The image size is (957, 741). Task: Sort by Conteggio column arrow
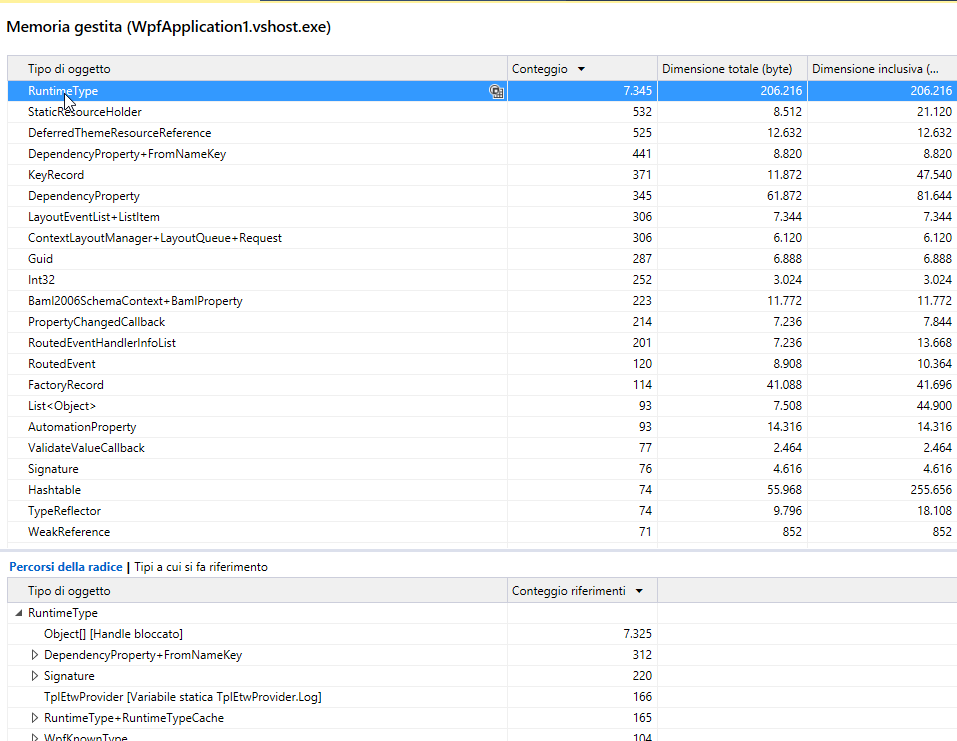coord(581,69)
